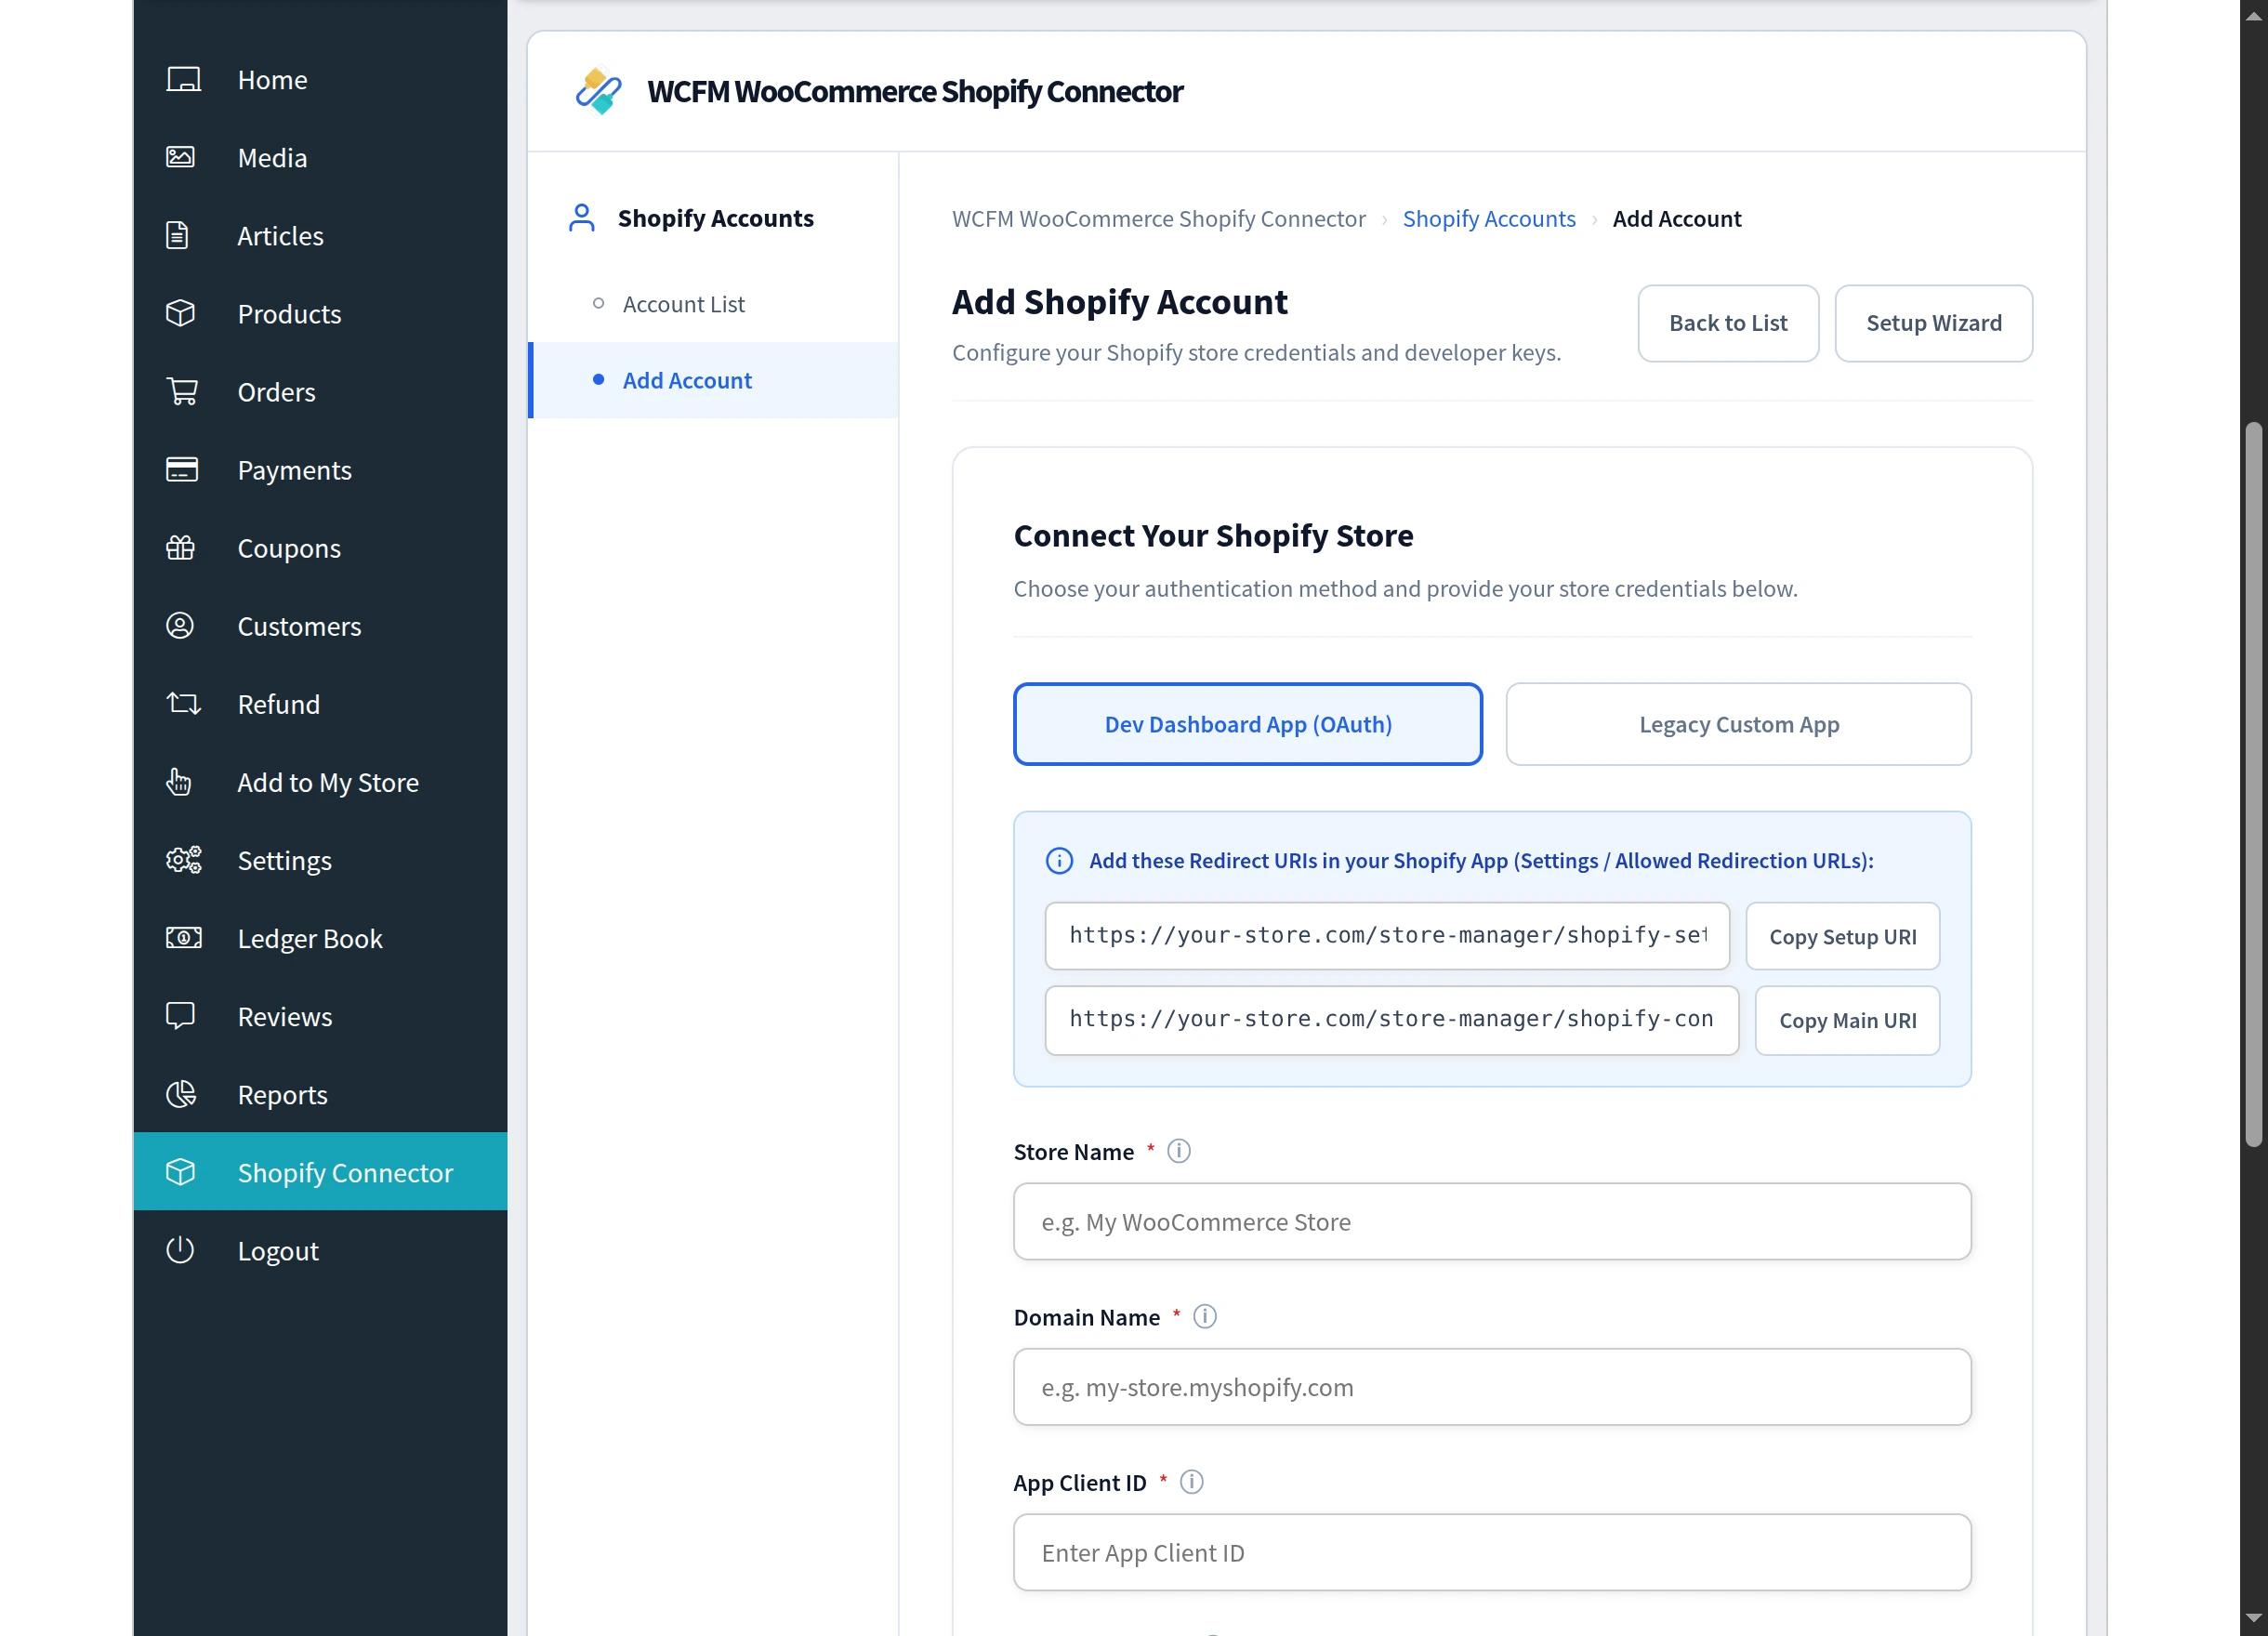Open Account List in Shopify Accounts
This screenshot has height=1636, width=2268.
click(713, 304)
